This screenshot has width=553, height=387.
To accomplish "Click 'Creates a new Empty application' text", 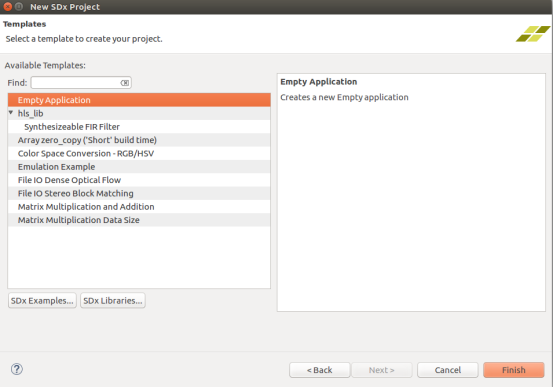I will pos(344,97).
